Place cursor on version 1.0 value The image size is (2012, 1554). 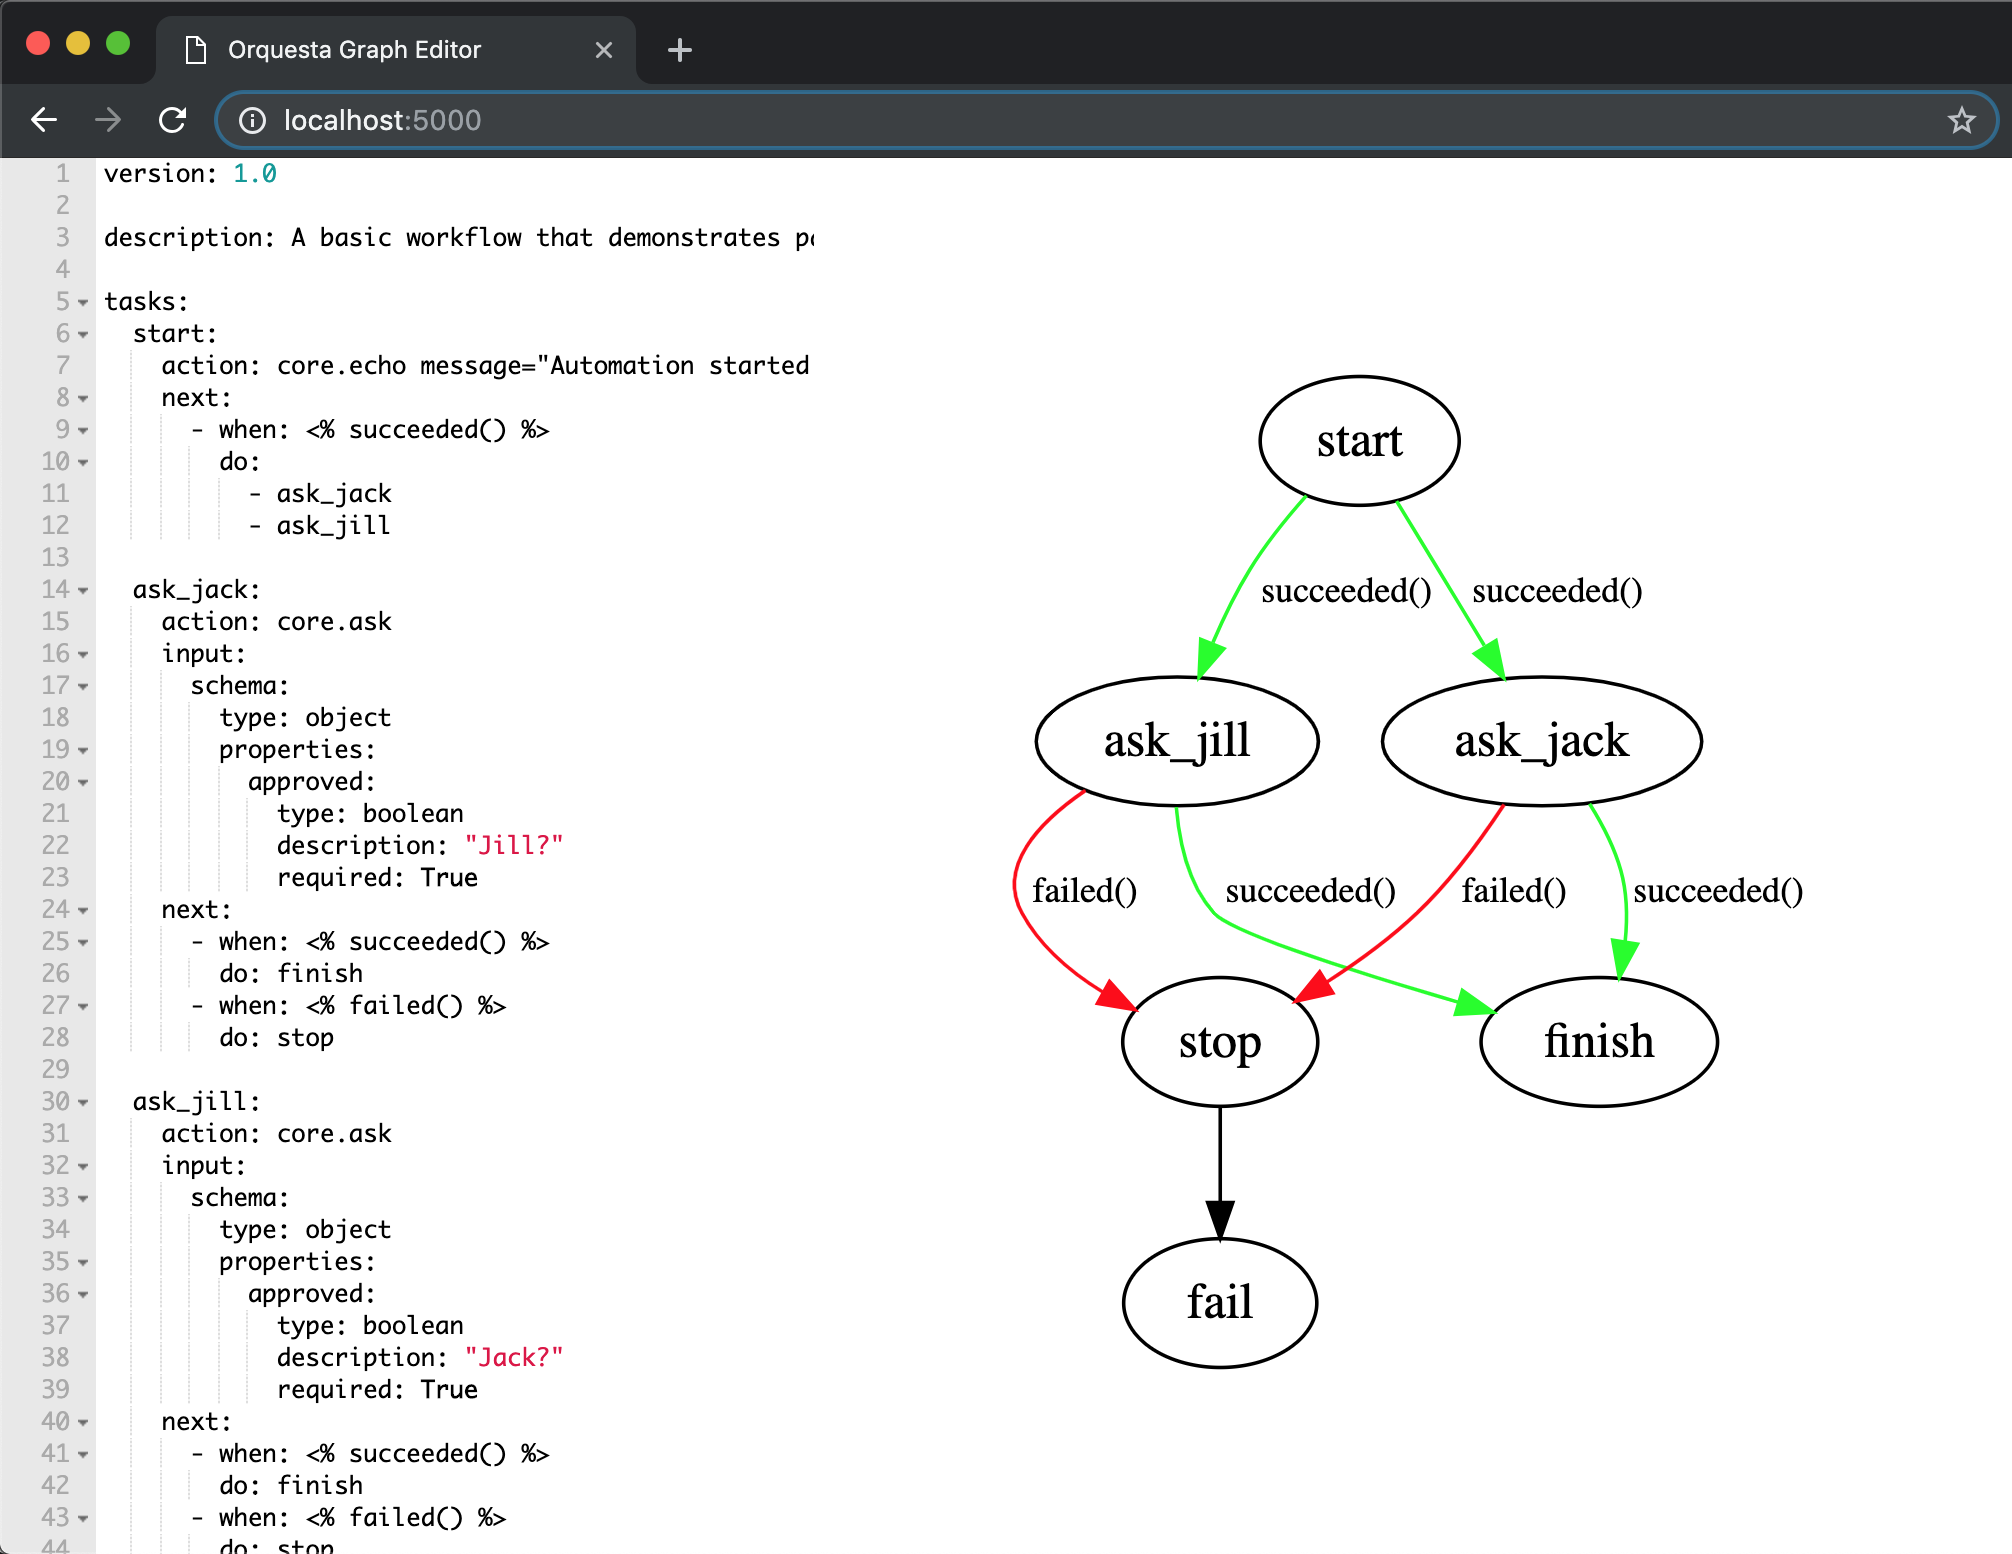click(x=255, y=174)
